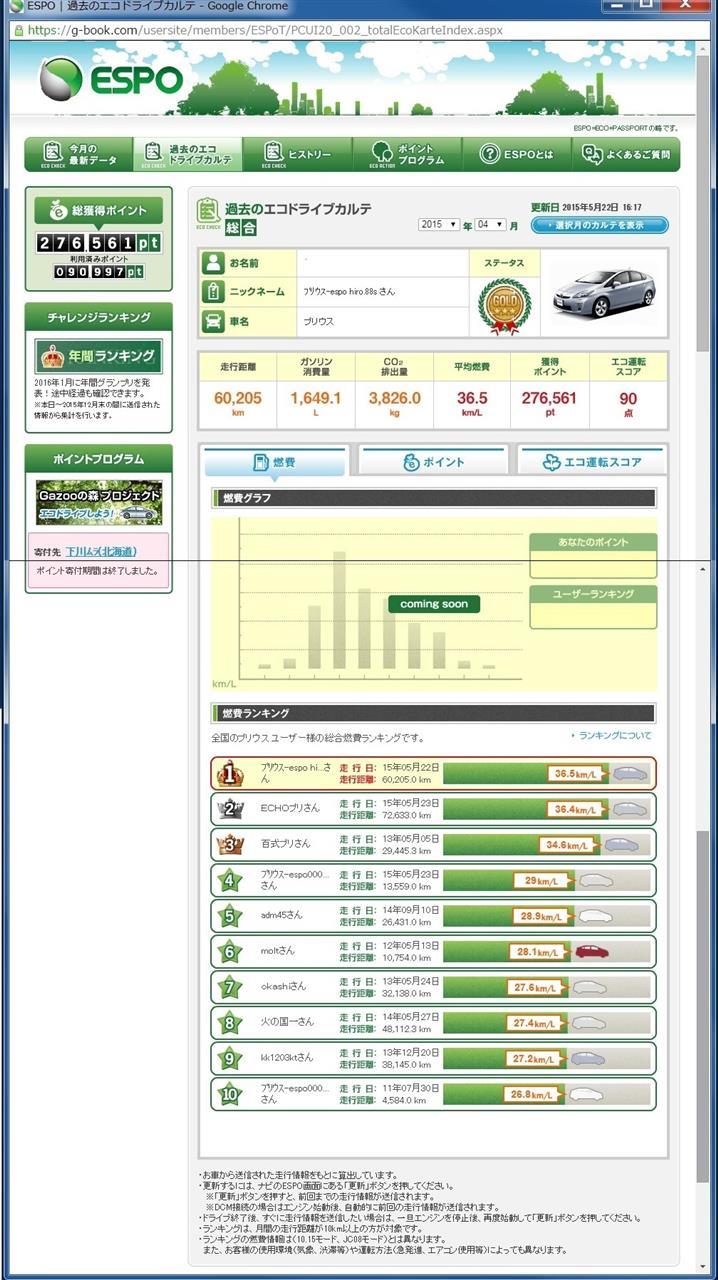
Task: Switch to the ポイント tab
Action: (x=433, y=461)
